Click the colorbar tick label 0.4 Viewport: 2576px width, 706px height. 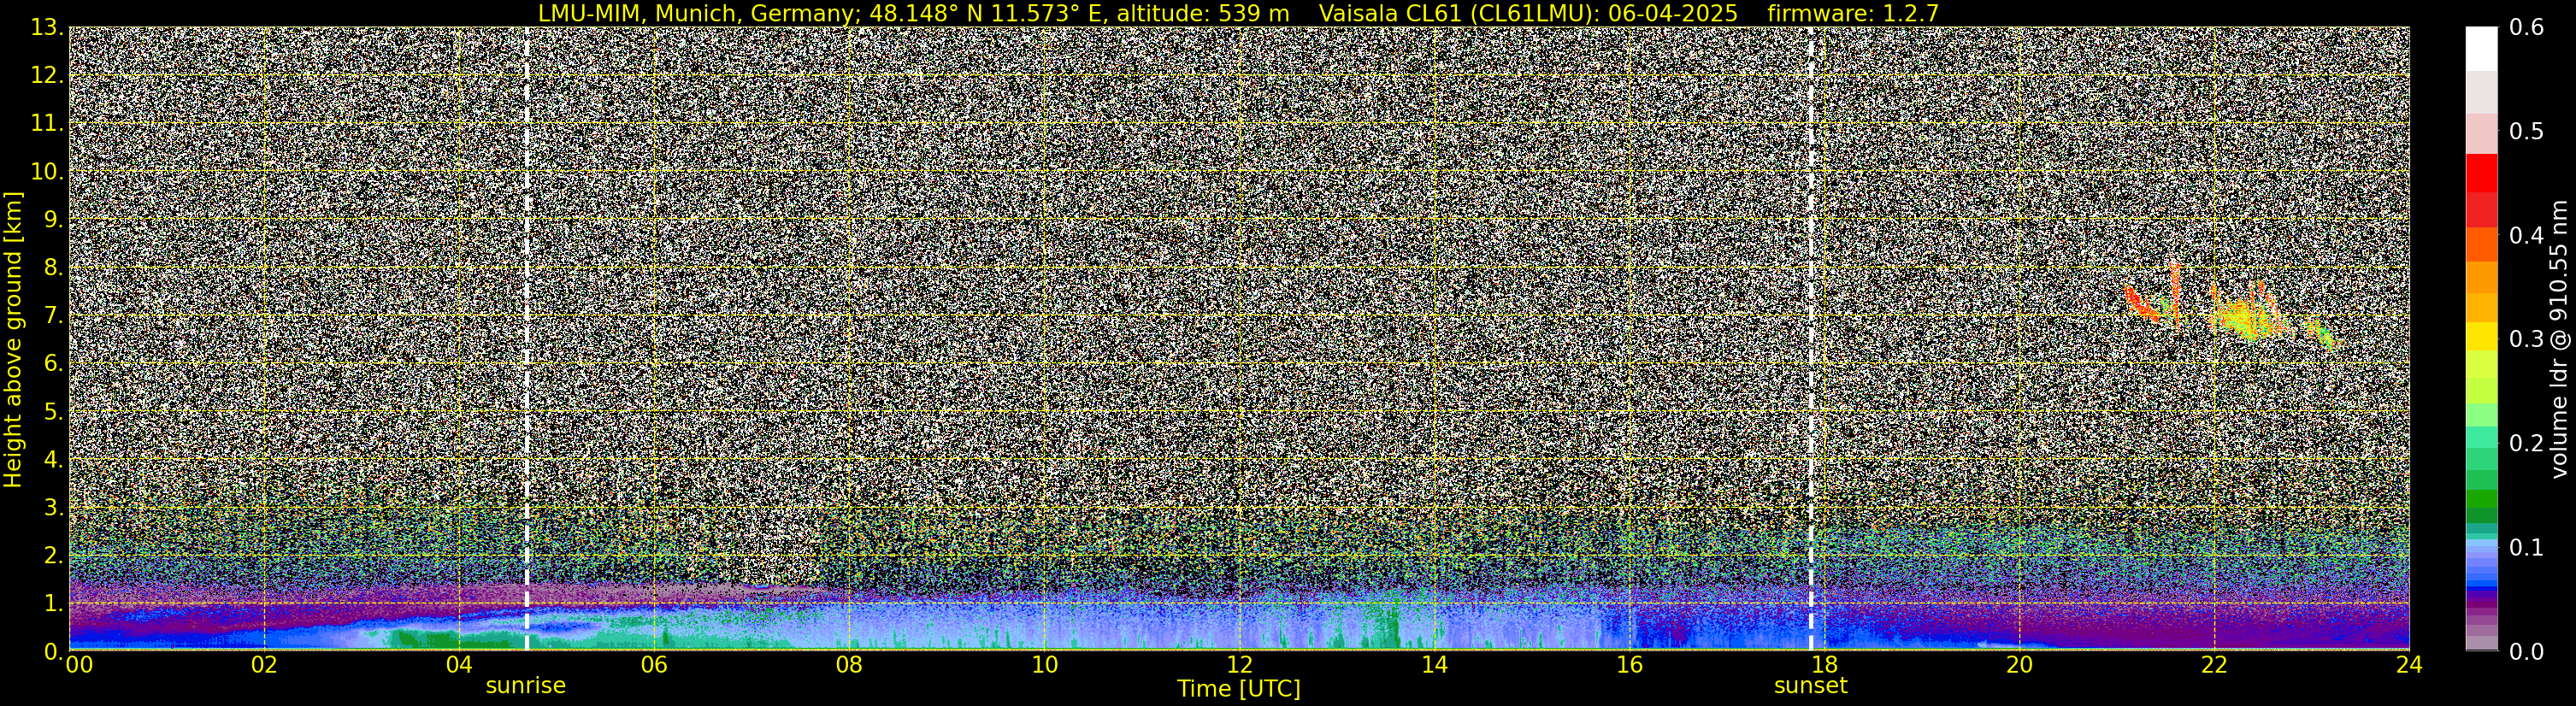[x=2526, y=236]
